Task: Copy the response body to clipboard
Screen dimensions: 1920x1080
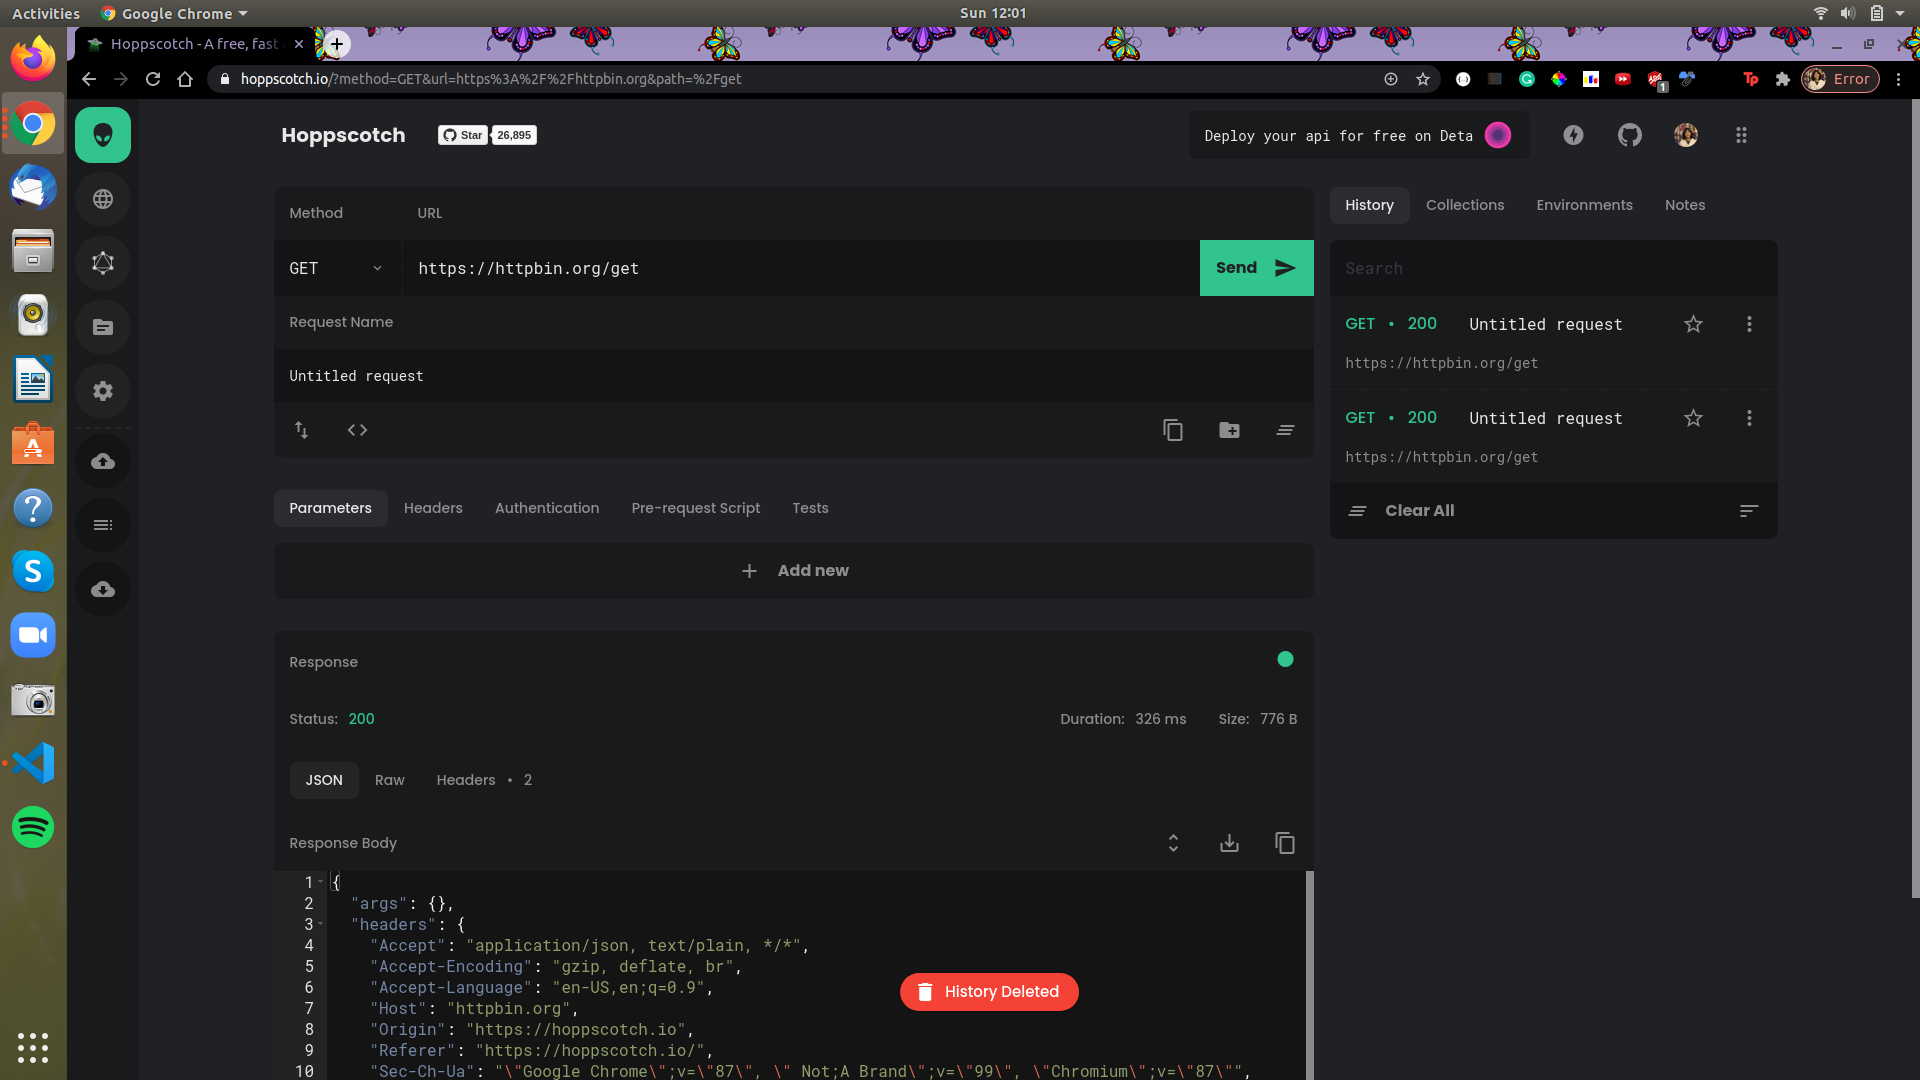Action: click(x=1285, y=843)
